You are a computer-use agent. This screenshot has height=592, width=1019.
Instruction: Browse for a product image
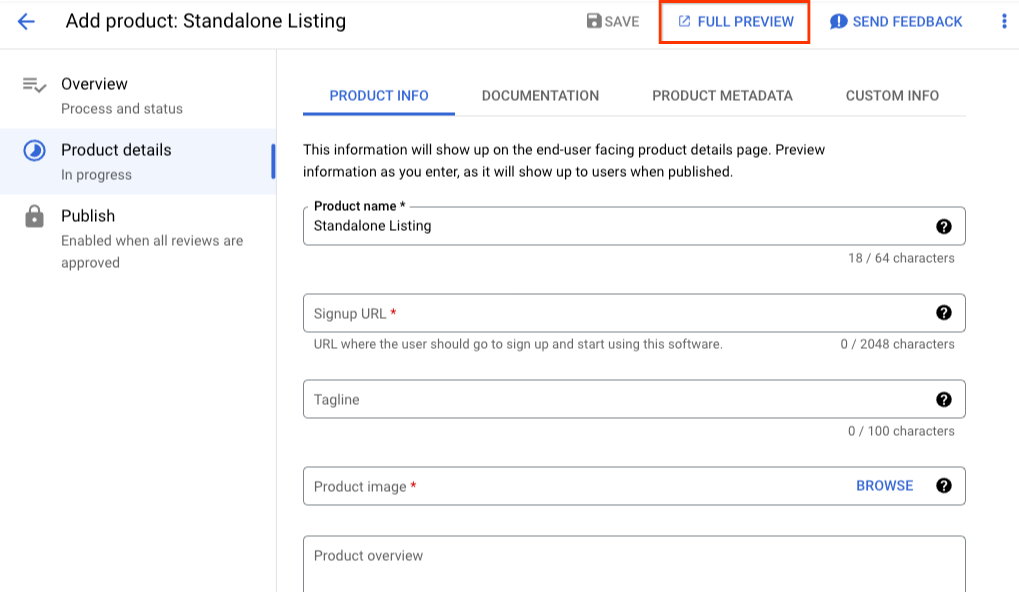(884, 486)
